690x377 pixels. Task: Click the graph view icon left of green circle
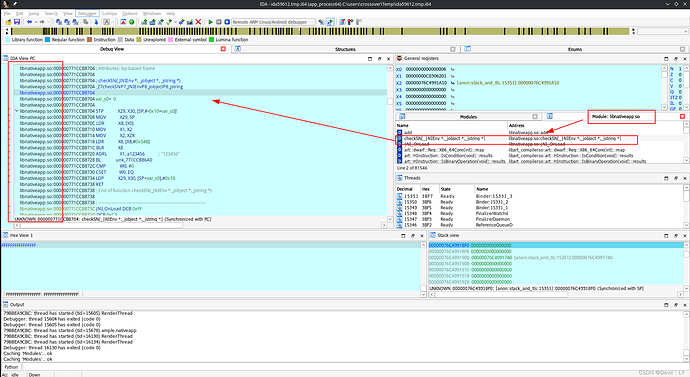click(123, 22)
